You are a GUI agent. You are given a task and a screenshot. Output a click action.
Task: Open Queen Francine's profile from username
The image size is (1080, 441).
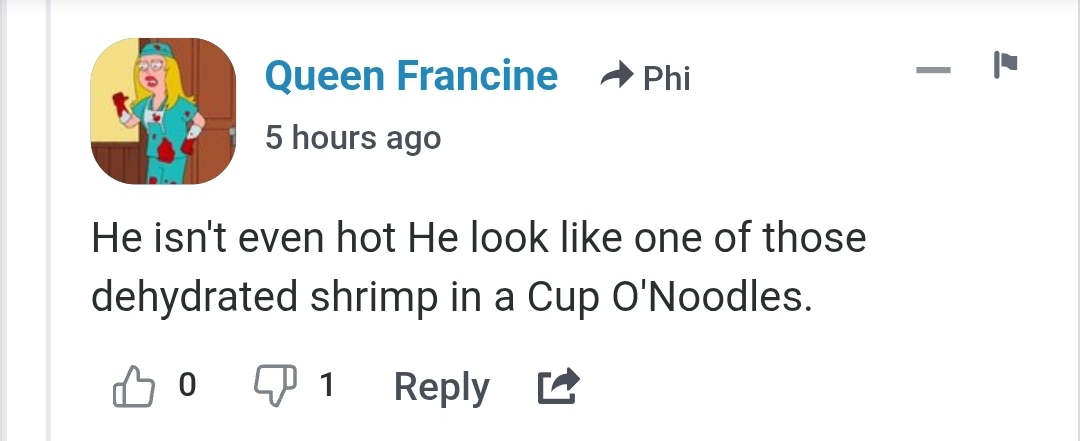coord(411,75)
